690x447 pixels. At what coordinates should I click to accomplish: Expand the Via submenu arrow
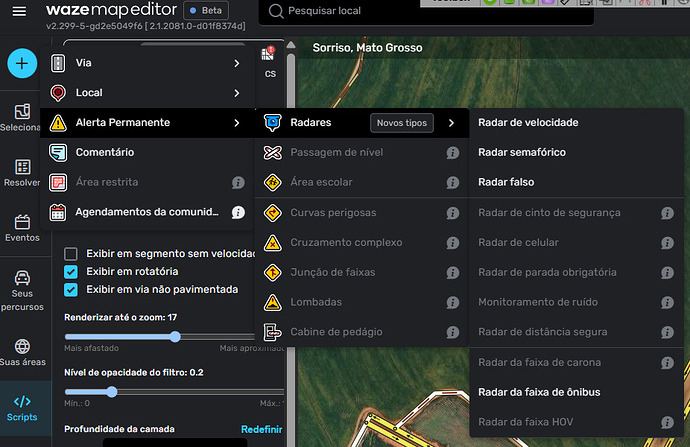[x=237, y=63]
